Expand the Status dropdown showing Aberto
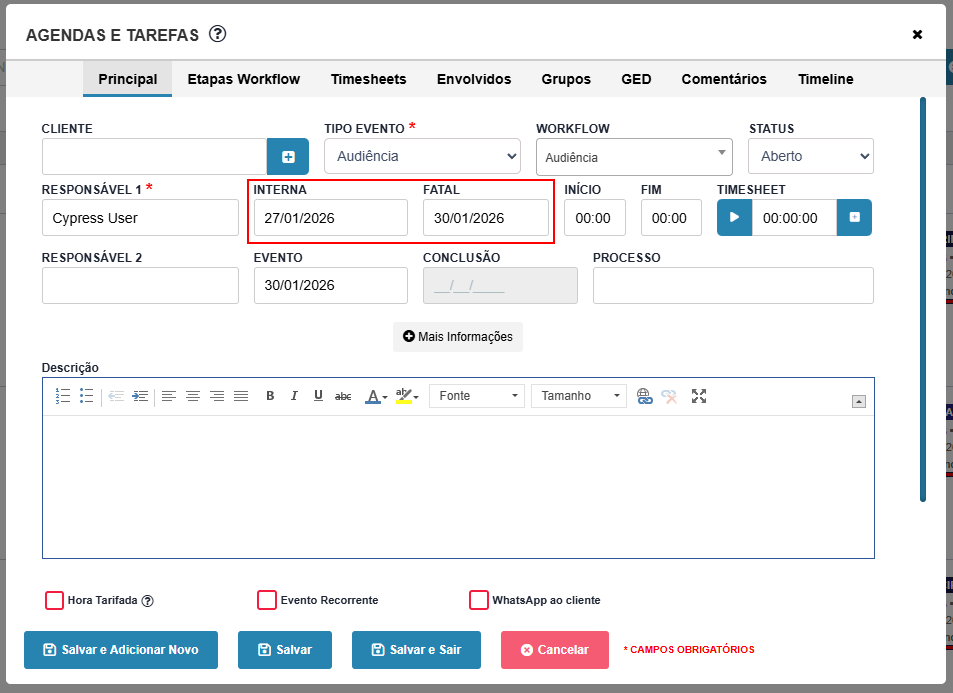Image resolution: width=953 pixels, height=693 pixels. click(x=811, y=156)
